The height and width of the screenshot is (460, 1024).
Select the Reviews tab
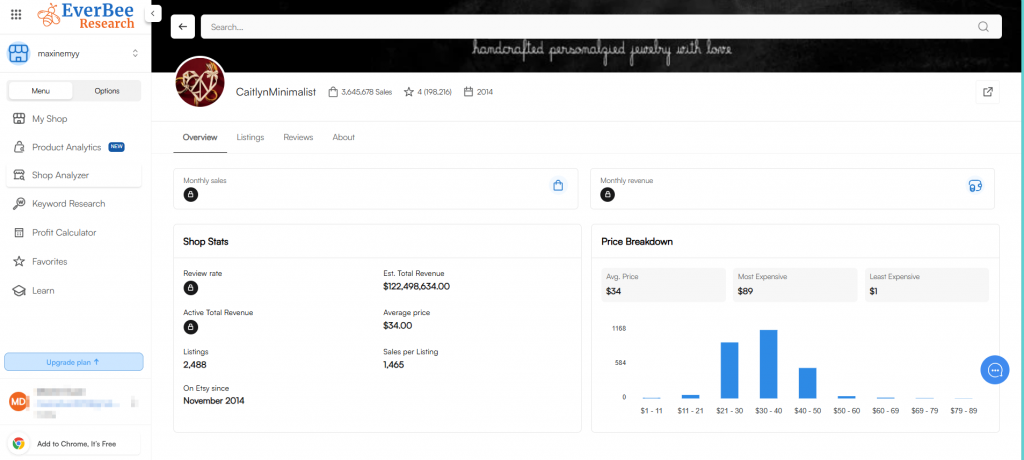(x=298, y=137)
